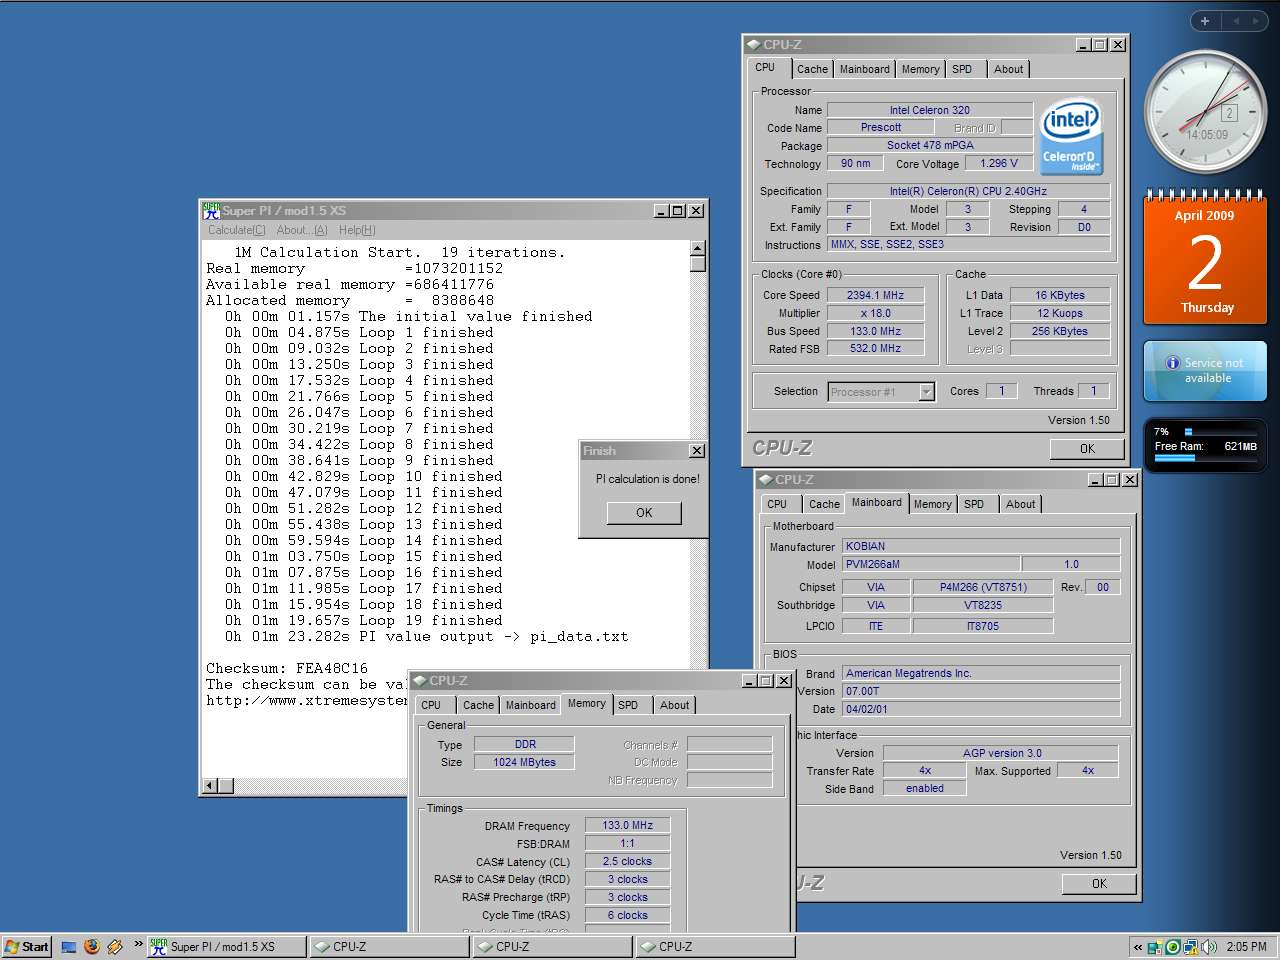The height and width of the screenshot is (960, 1280).
Task: Click OK in the CPU tab window
Action: tap(1087, 449)
